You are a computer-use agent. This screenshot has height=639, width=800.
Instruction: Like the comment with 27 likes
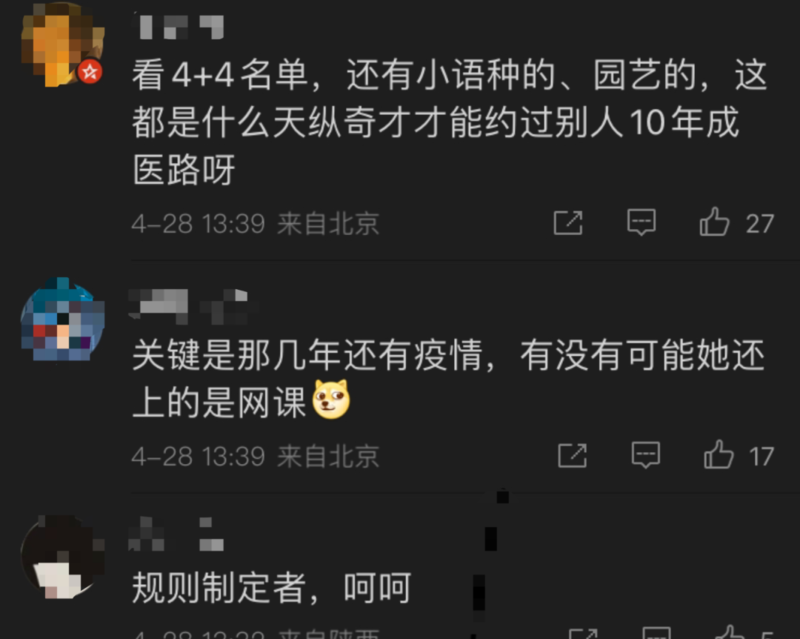tap(714, 222)
